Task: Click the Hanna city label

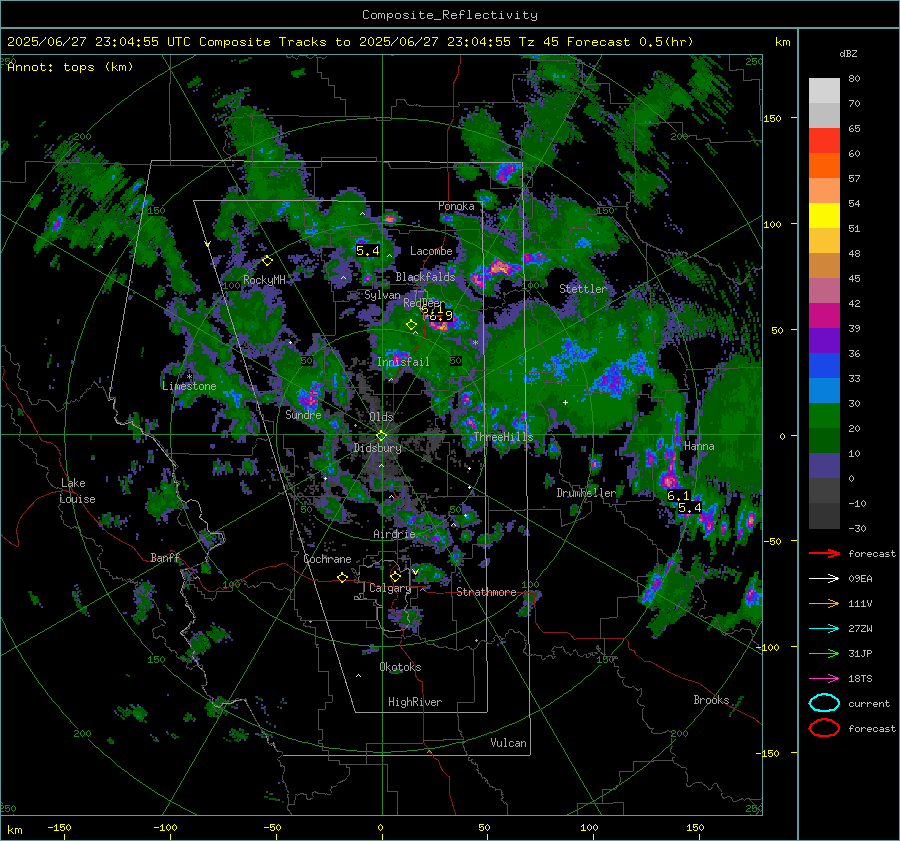Action: (699, 446)
